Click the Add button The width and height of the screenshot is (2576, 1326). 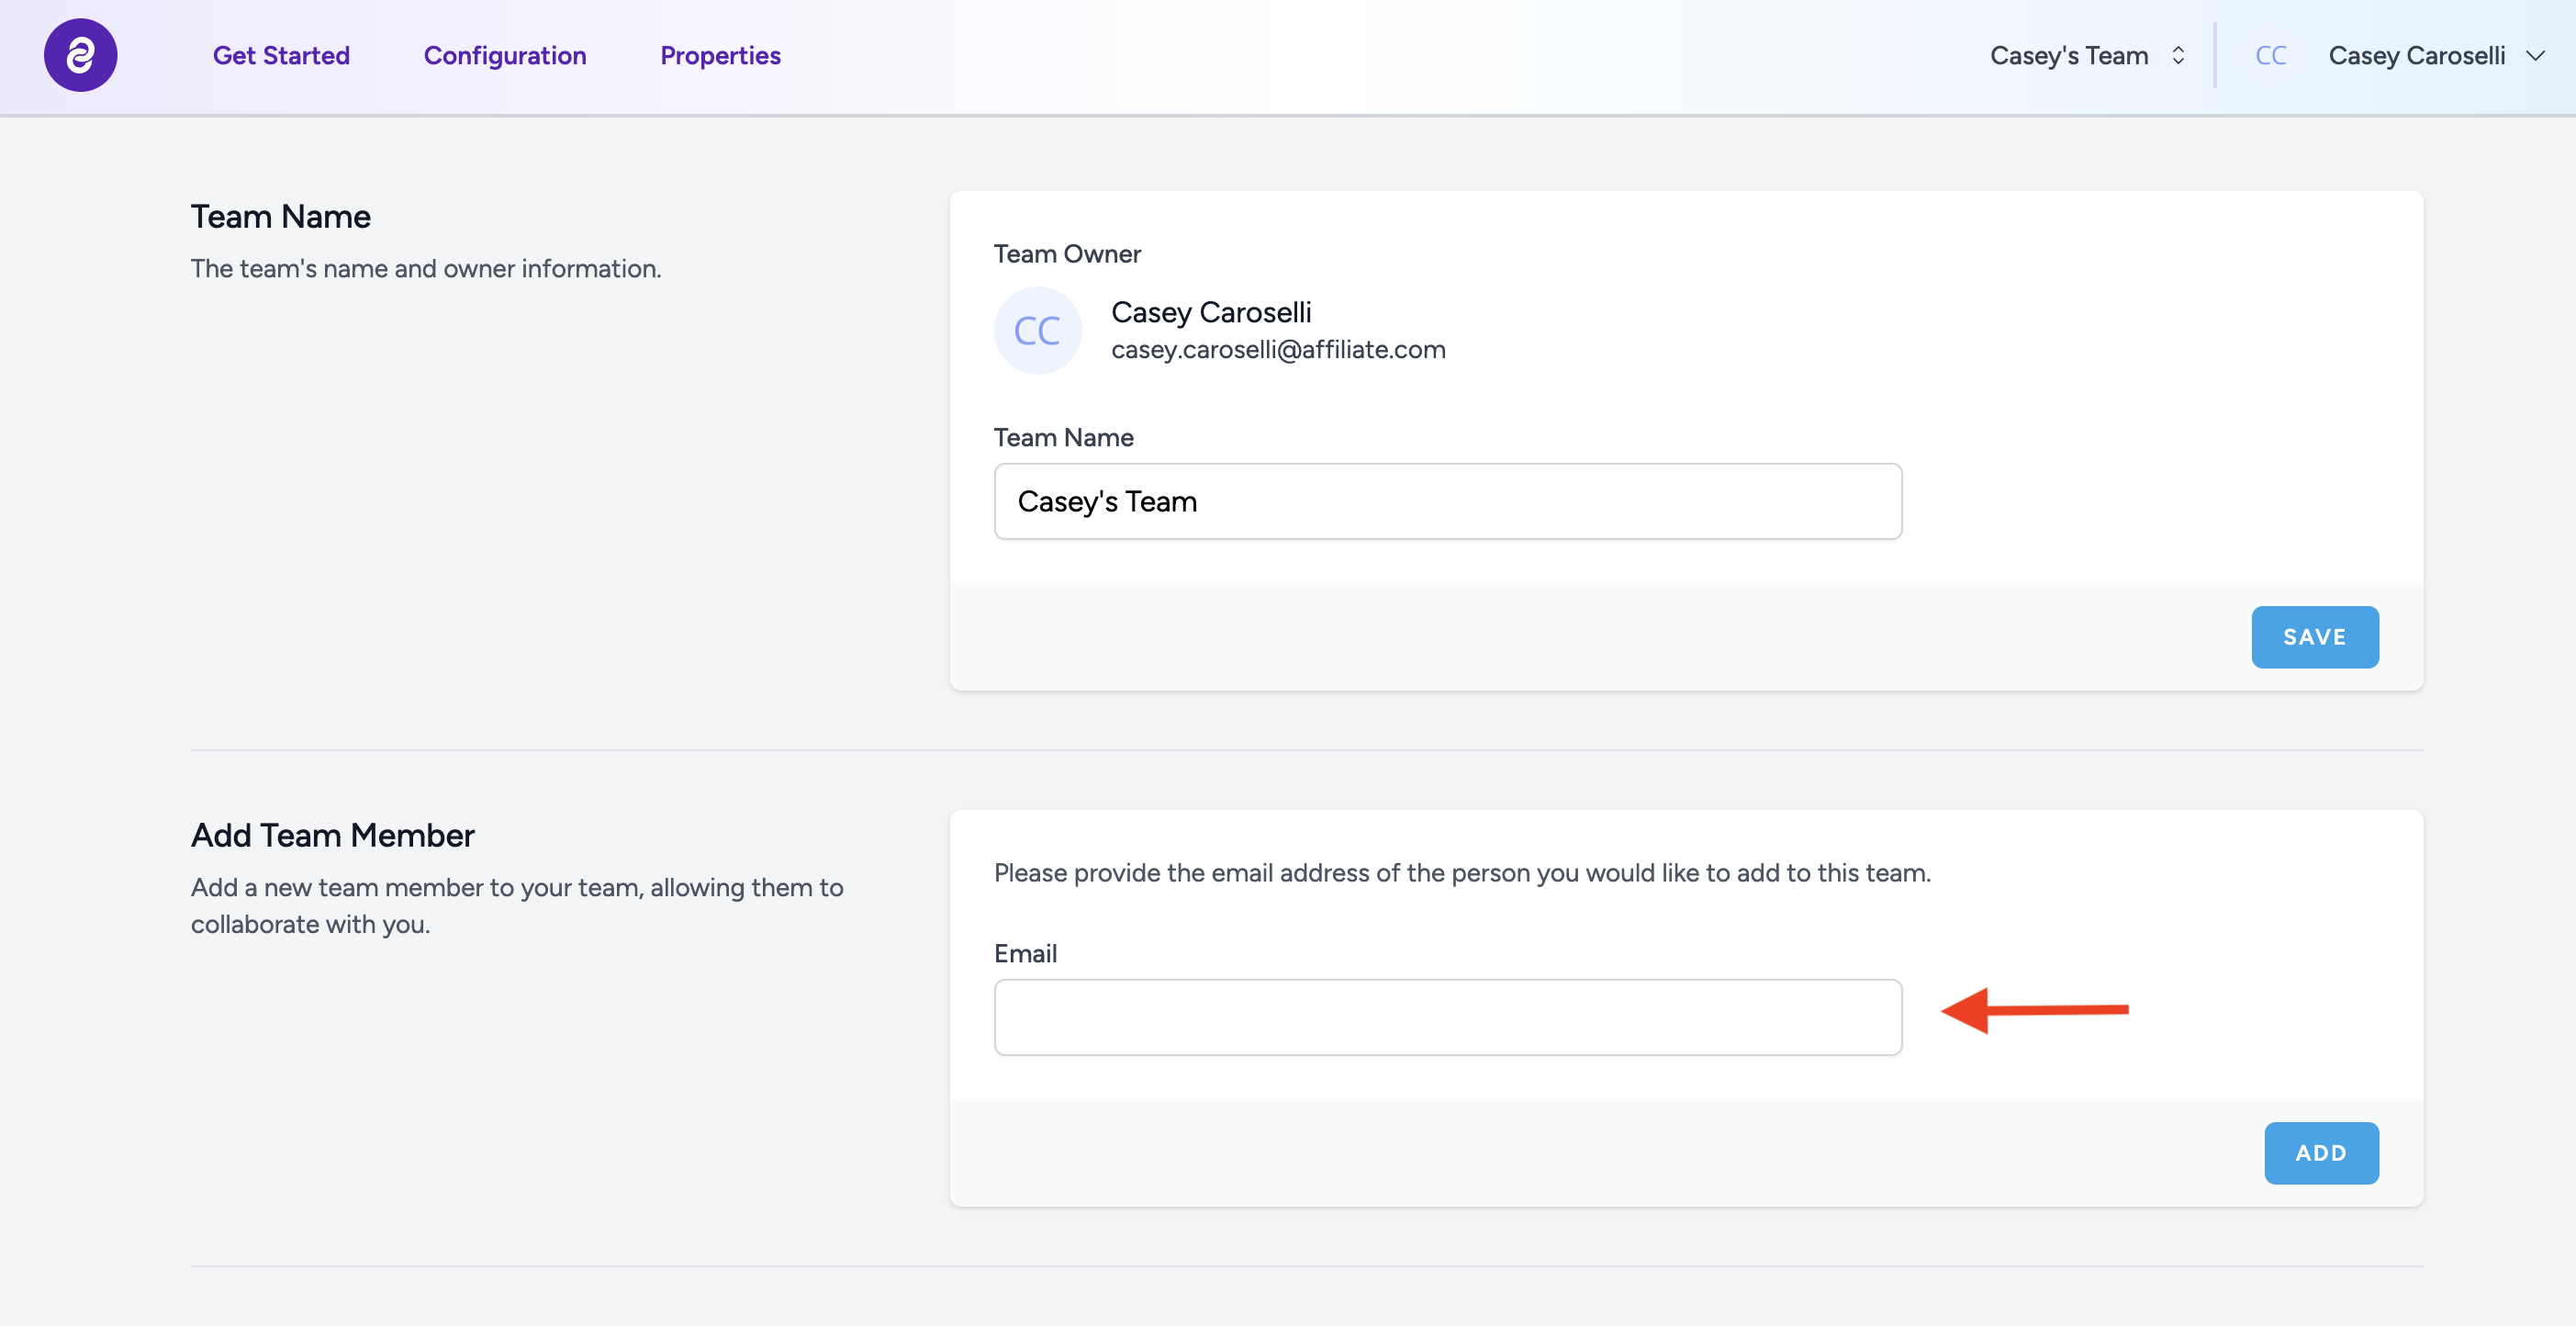(2320, 1152)
